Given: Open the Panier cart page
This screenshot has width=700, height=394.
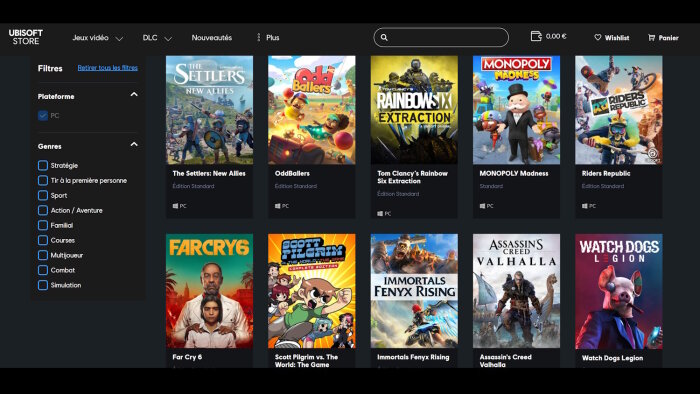Looking at the screenshot, I should click(x=668, y=38).
